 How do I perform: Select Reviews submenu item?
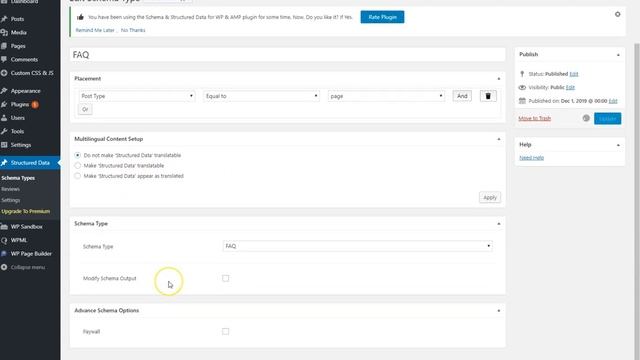(11, 189)
